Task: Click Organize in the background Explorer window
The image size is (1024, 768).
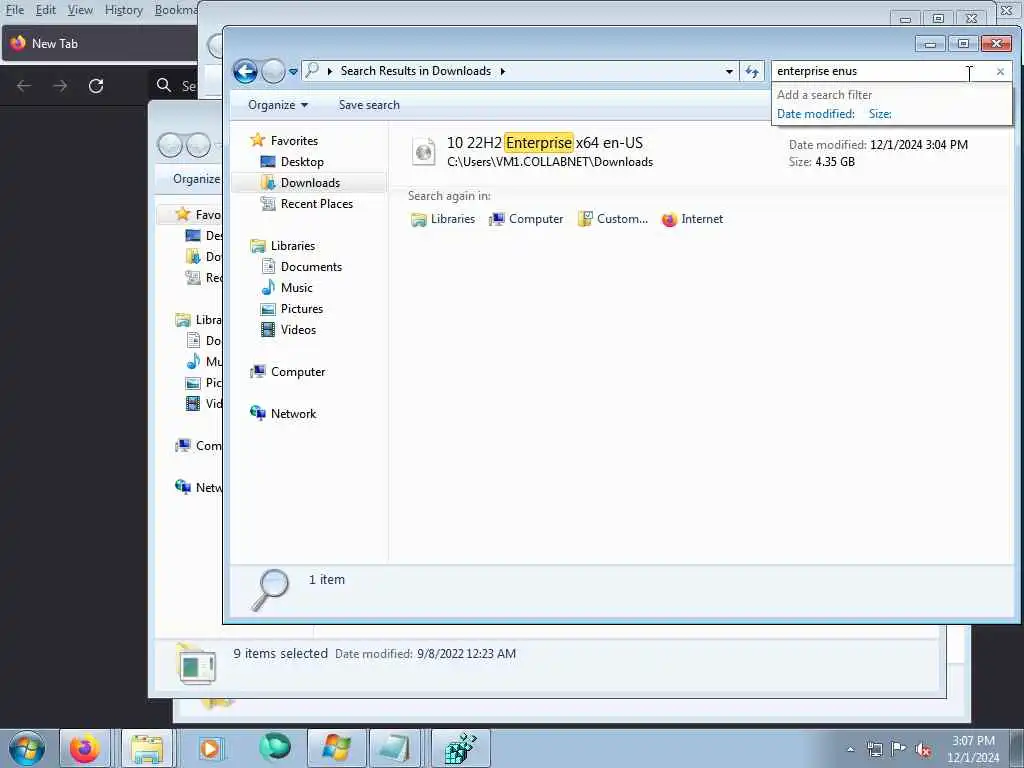Action: tap(196, 178)
